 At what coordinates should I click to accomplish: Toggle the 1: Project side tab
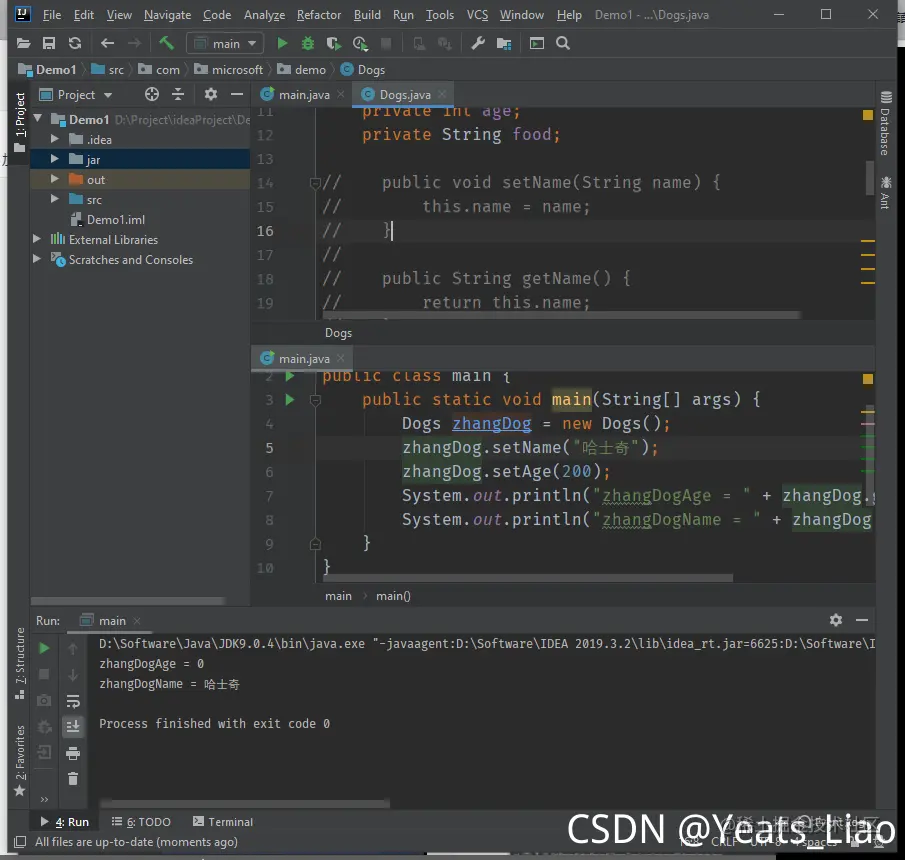[x=20, y=123]
